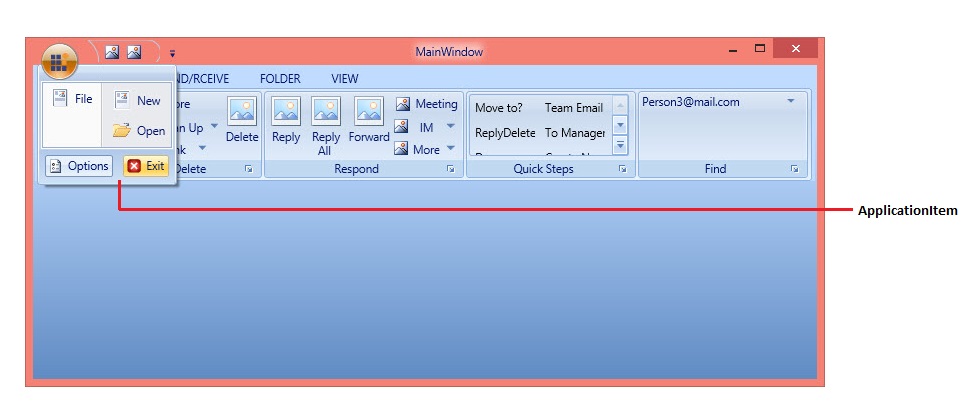The height and width of the screenshot is (420, 976).
Task: Click the Delete icon in the ribbon
Action: click(241, 120)
